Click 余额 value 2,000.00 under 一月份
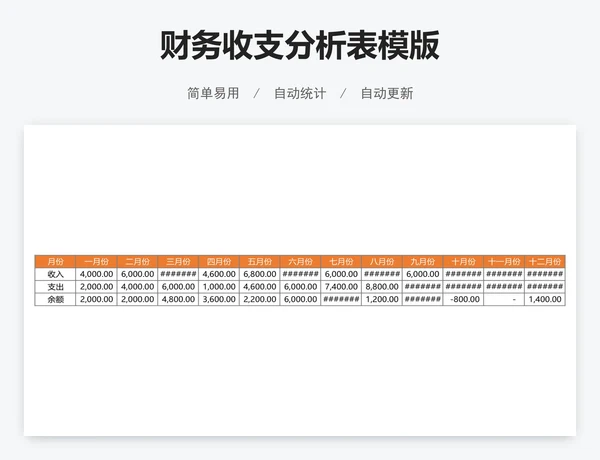The image size is (600, 460). (96, 299)
